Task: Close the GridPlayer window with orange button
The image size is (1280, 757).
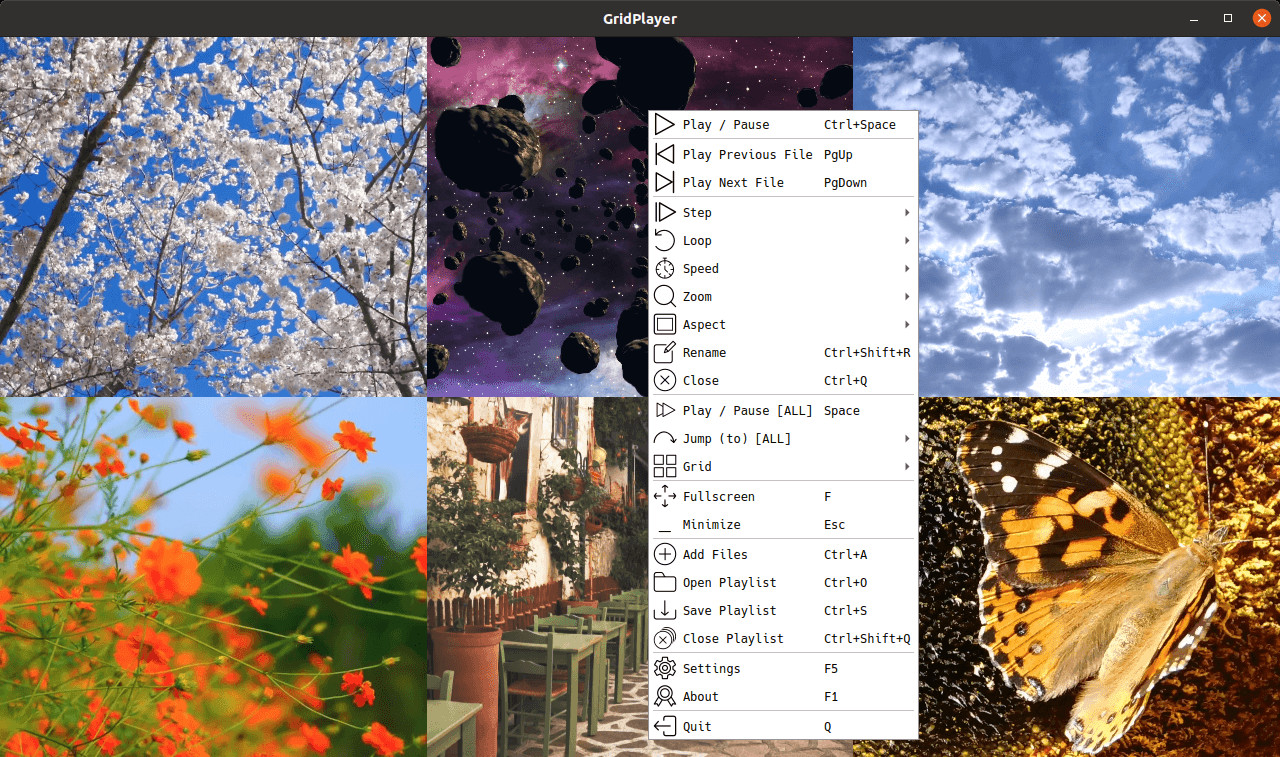Action: 1261,18
